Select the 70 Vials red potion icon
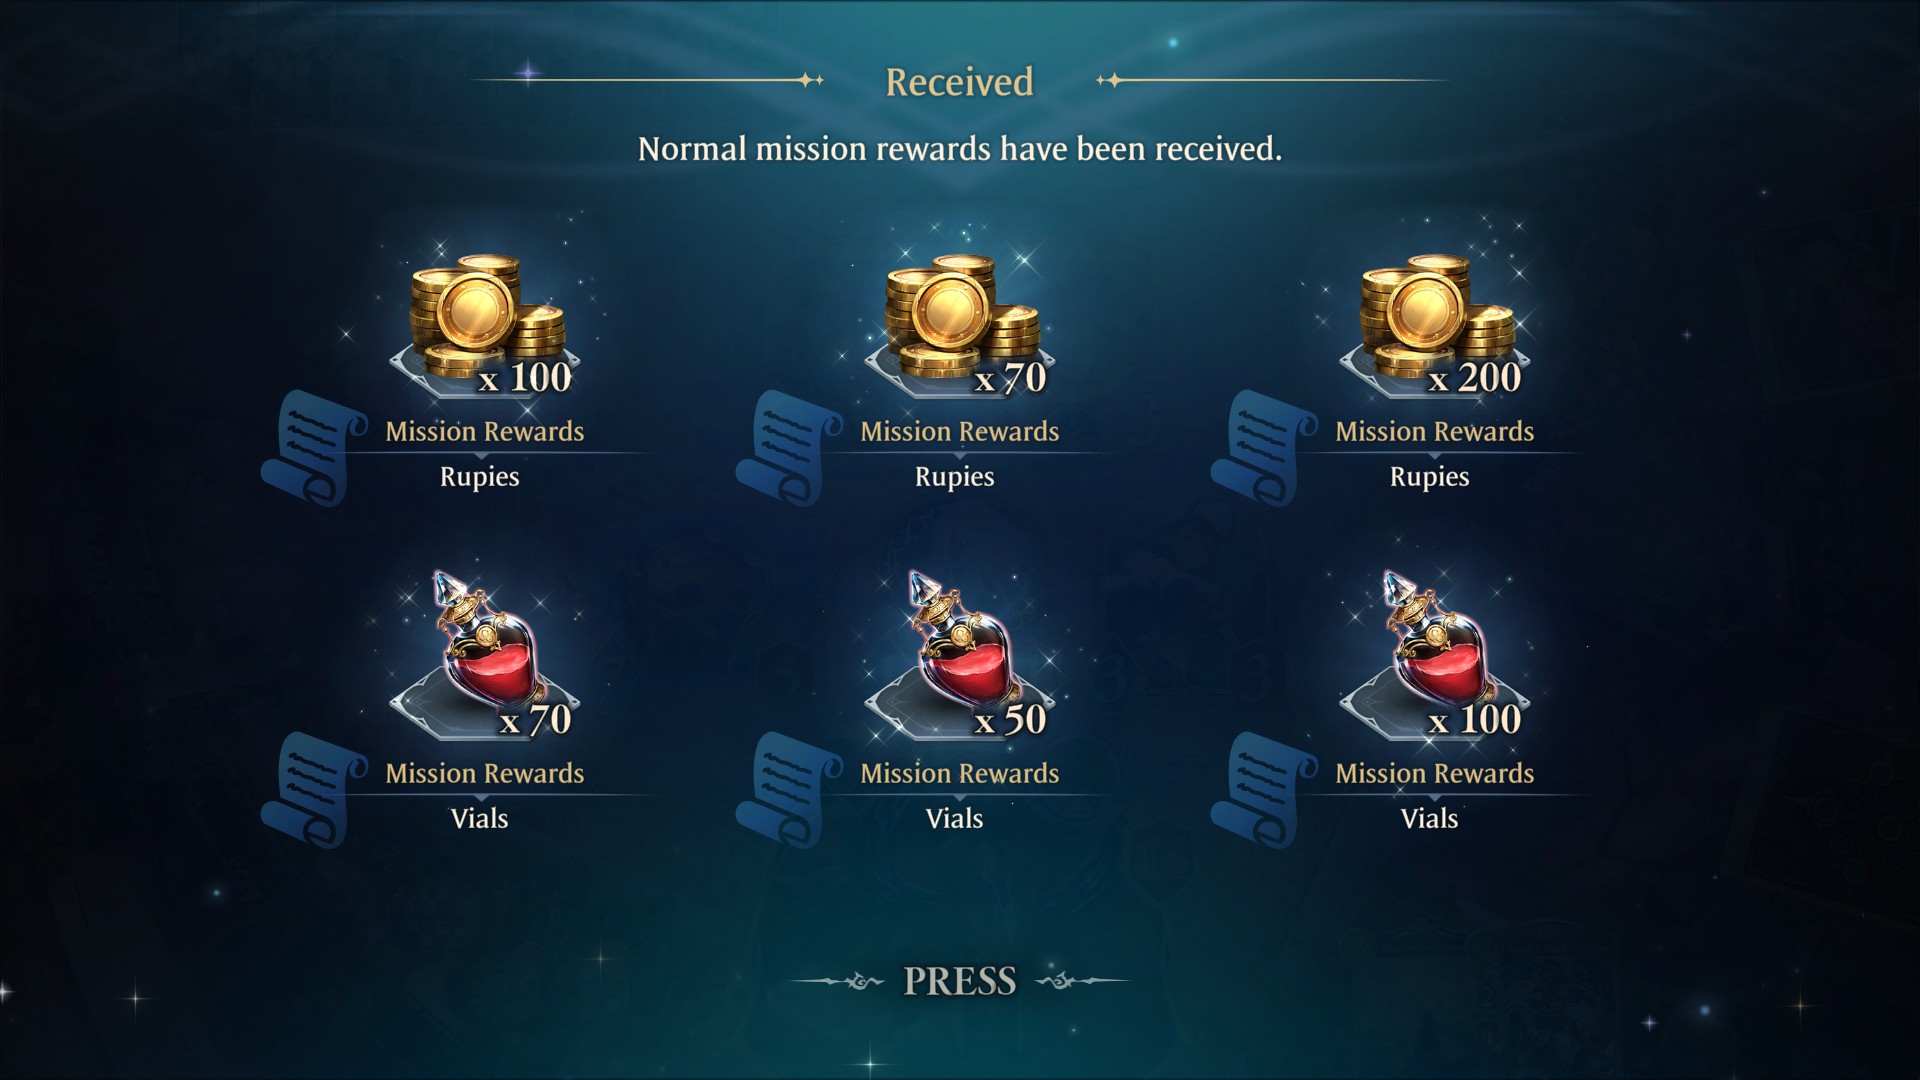Screen dimensions: 1920x1080 [488, 643]
